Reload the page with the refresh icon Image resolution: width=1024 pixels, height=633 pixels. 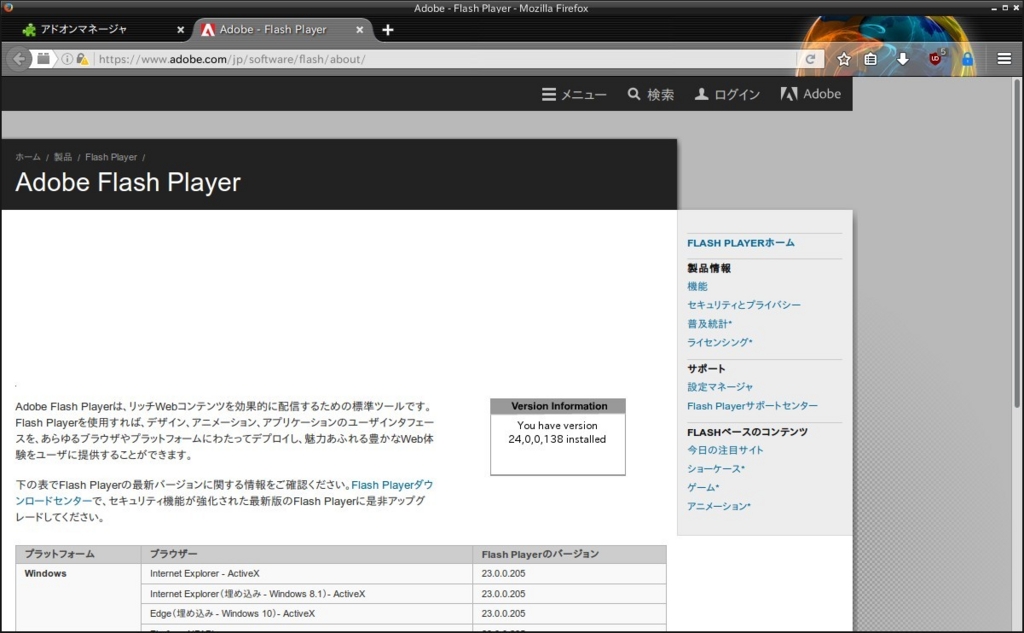[x=810, y=59]
